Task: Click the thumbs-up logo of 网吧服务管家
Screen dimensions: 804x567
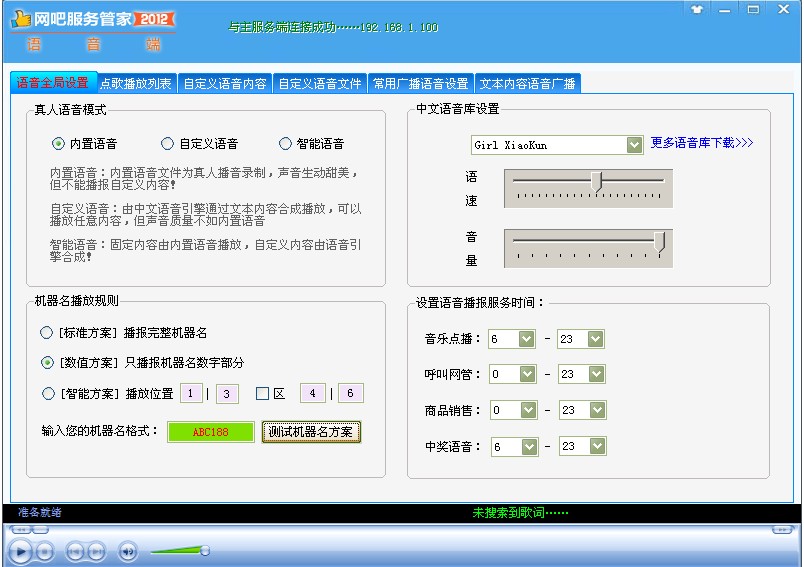Action: [21, 19]
